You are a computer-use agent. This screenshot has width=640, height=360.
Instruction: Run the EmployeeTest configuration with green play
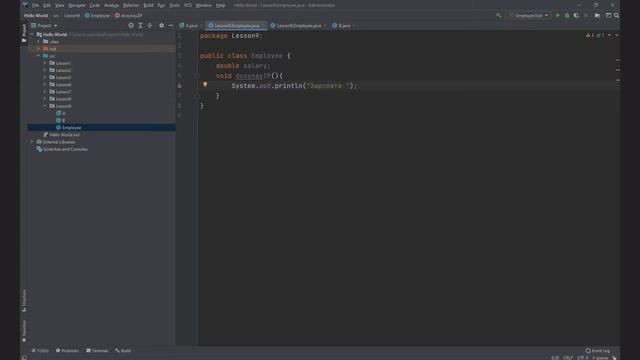(x=558, y=16)
